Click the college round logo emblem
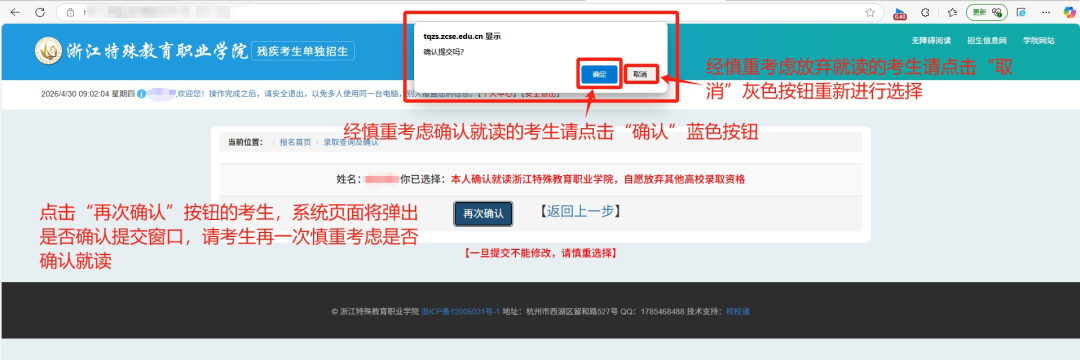 pos(48,51)
